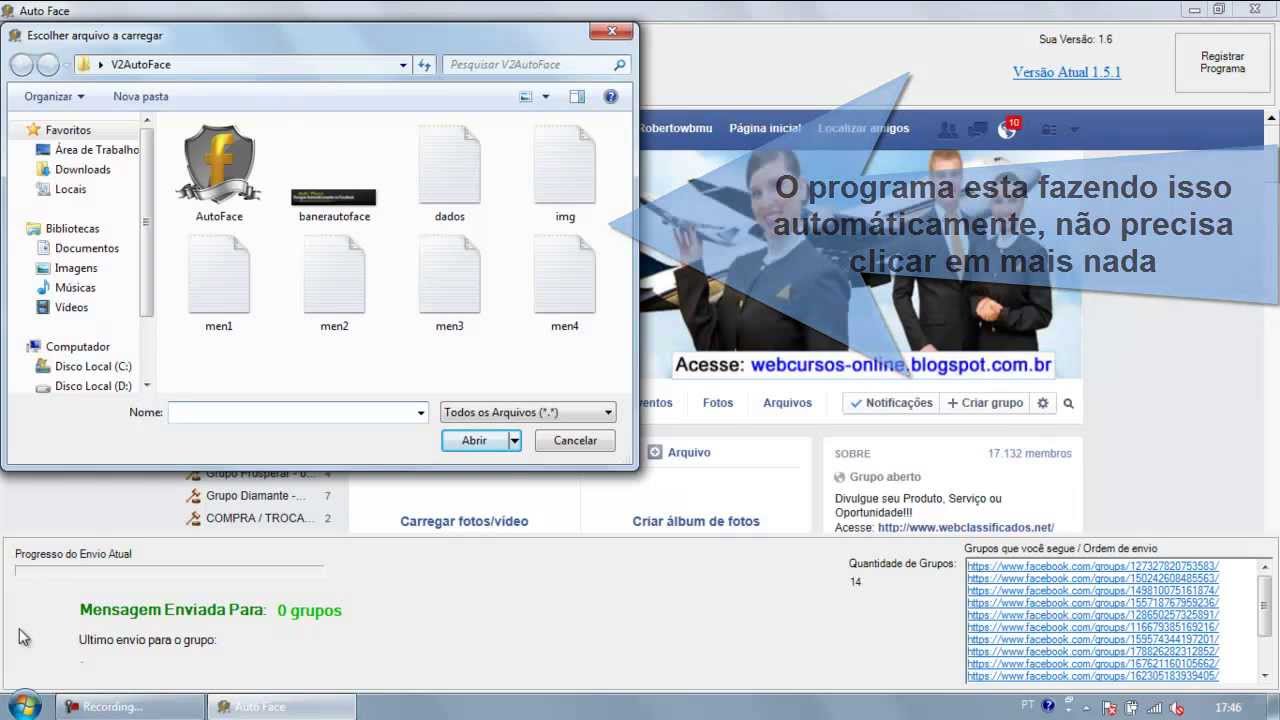Select the dados file icon
This screenshot has height=720, width=1280.
450,165
